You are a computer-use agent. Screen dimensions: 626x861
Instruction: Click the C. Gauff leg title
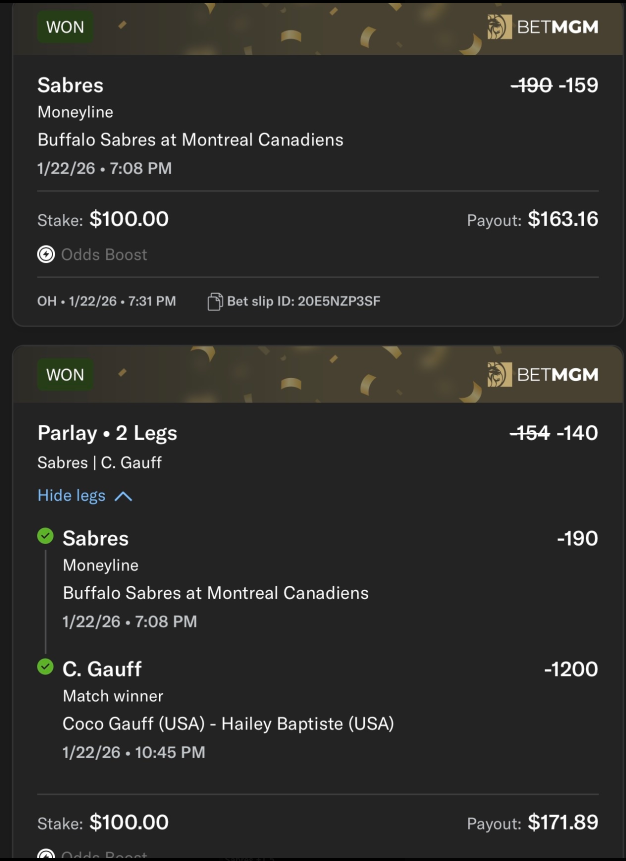[x=102, y=668]
